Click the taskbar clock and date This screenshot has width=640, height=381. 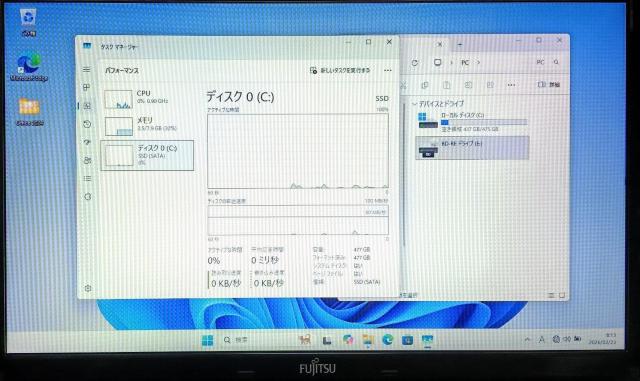tap(602, 339)
